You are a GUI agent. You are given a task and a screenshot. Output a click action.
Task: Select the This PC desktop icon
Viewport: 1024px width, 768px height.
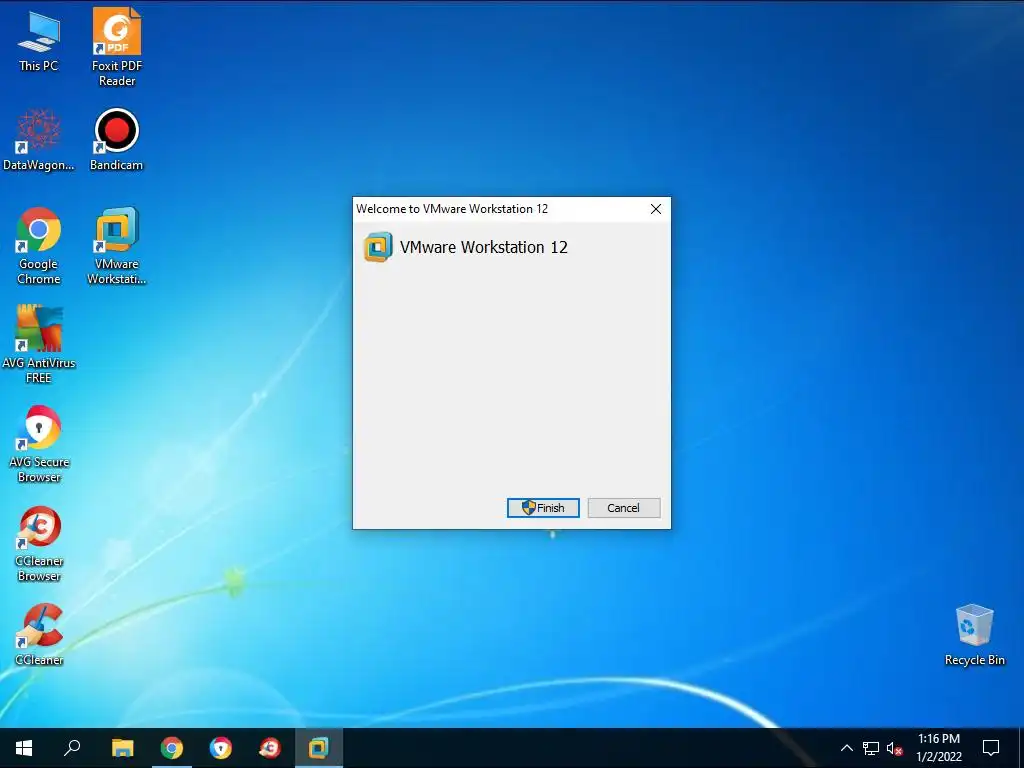(x=39, y=40)
